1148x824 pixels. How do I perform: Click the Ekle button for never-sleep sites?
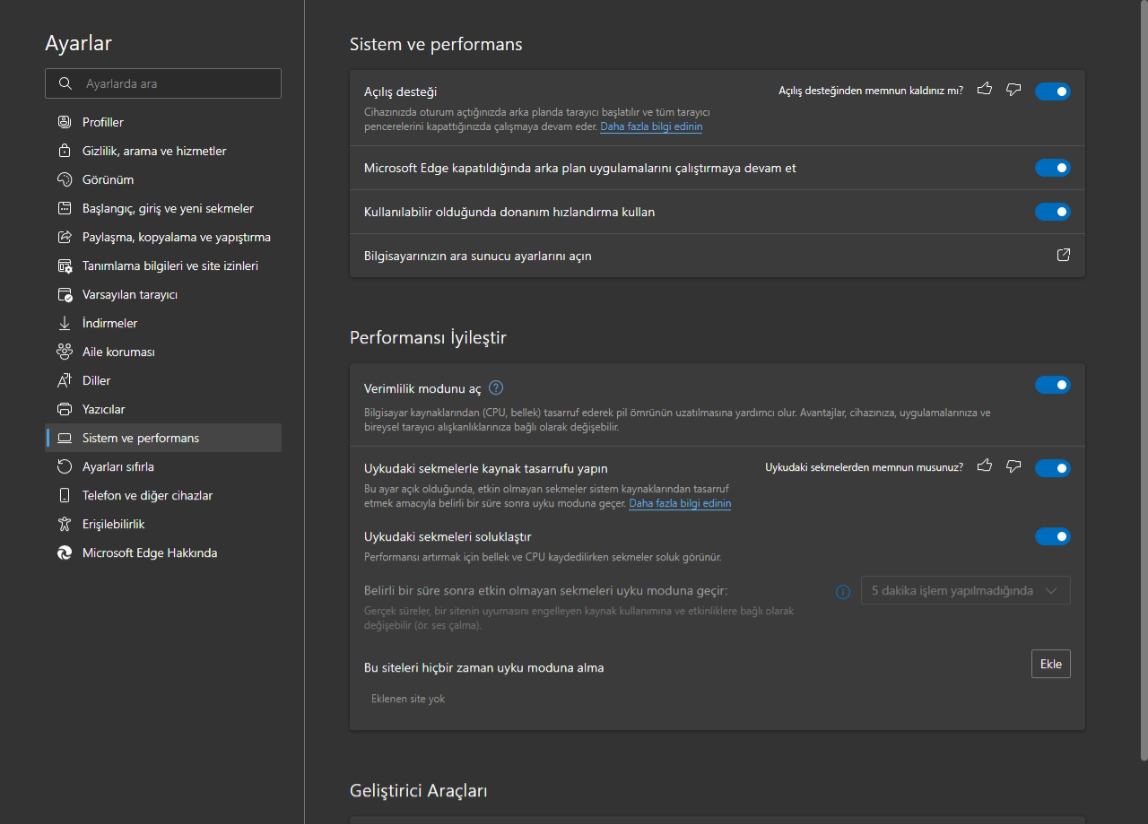[1050, 664]
